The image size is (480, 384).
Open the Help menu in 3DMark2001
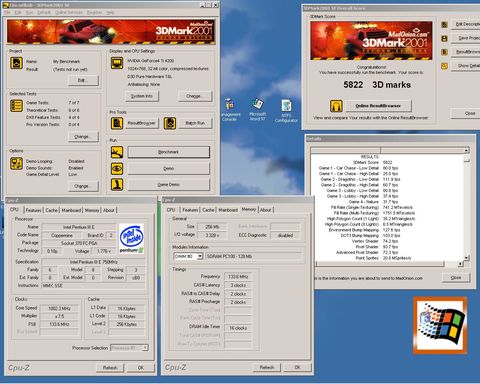110,12
